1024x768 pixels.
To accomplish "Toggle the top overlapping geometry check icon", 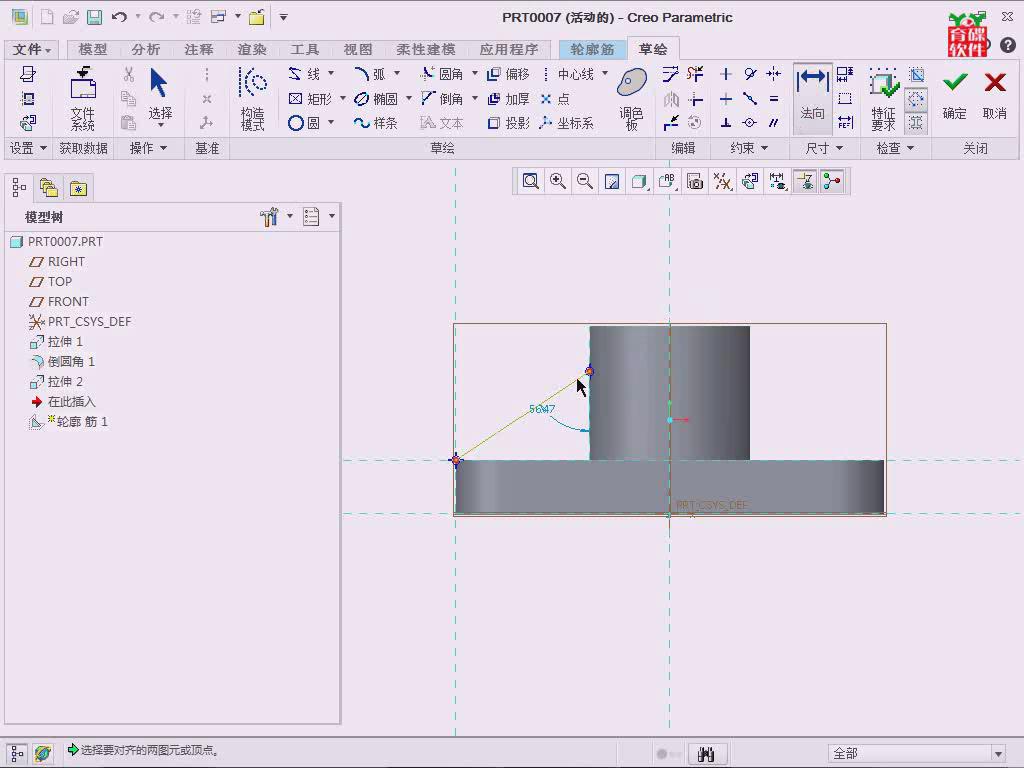I will click(x=916, y=74).
